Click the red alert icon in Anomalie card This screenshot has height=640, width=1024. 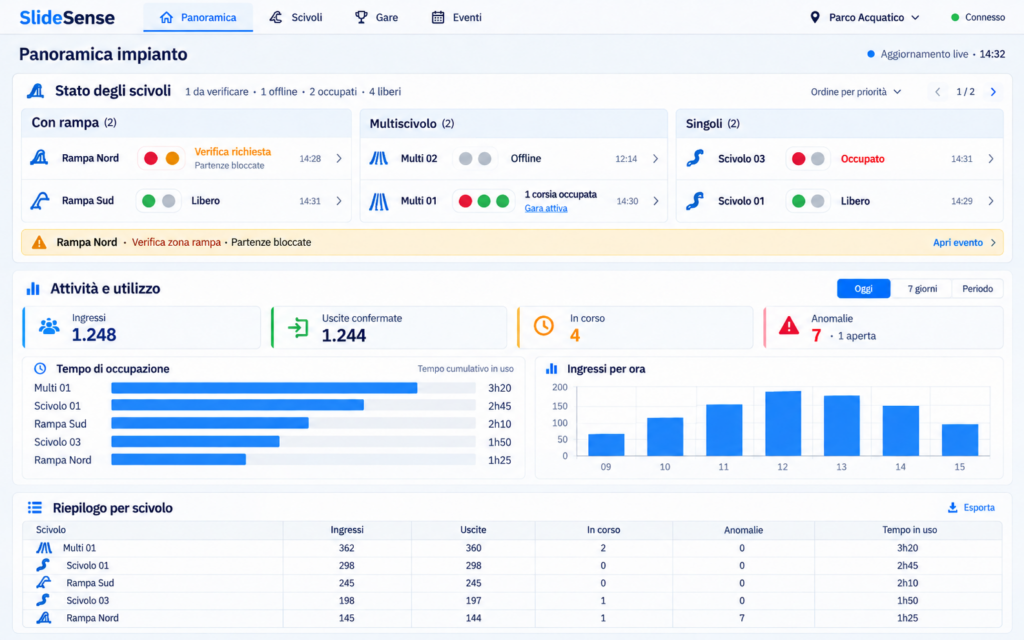click(x=789, y=325)
